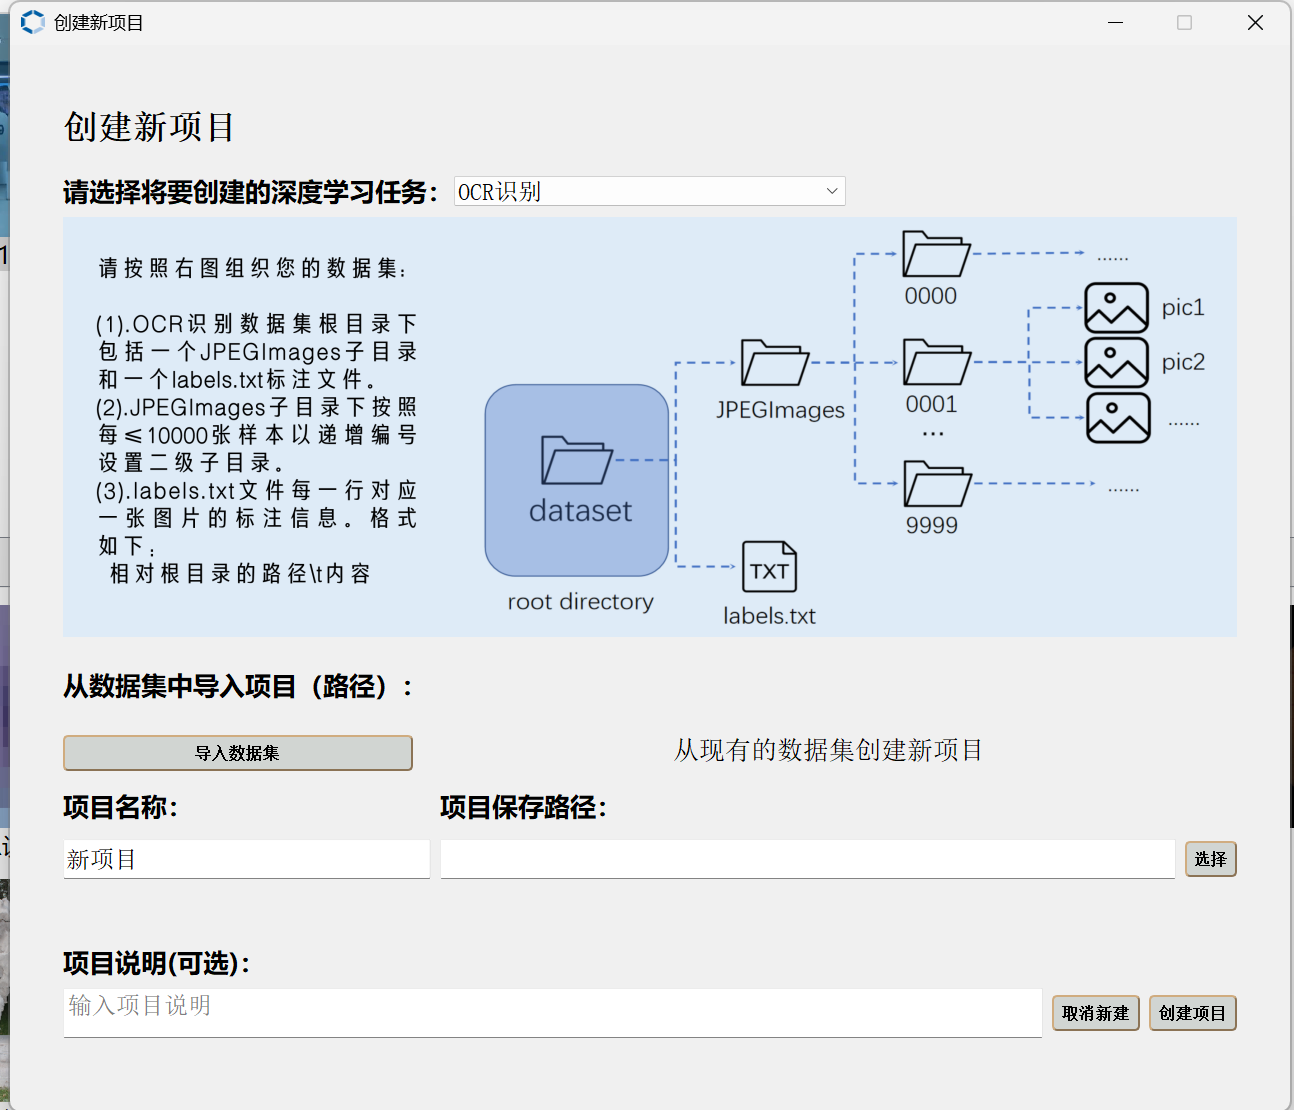Click the 0000 subfolder icon
This screenshot has width=1294, height=1110.
coord(935,254)
